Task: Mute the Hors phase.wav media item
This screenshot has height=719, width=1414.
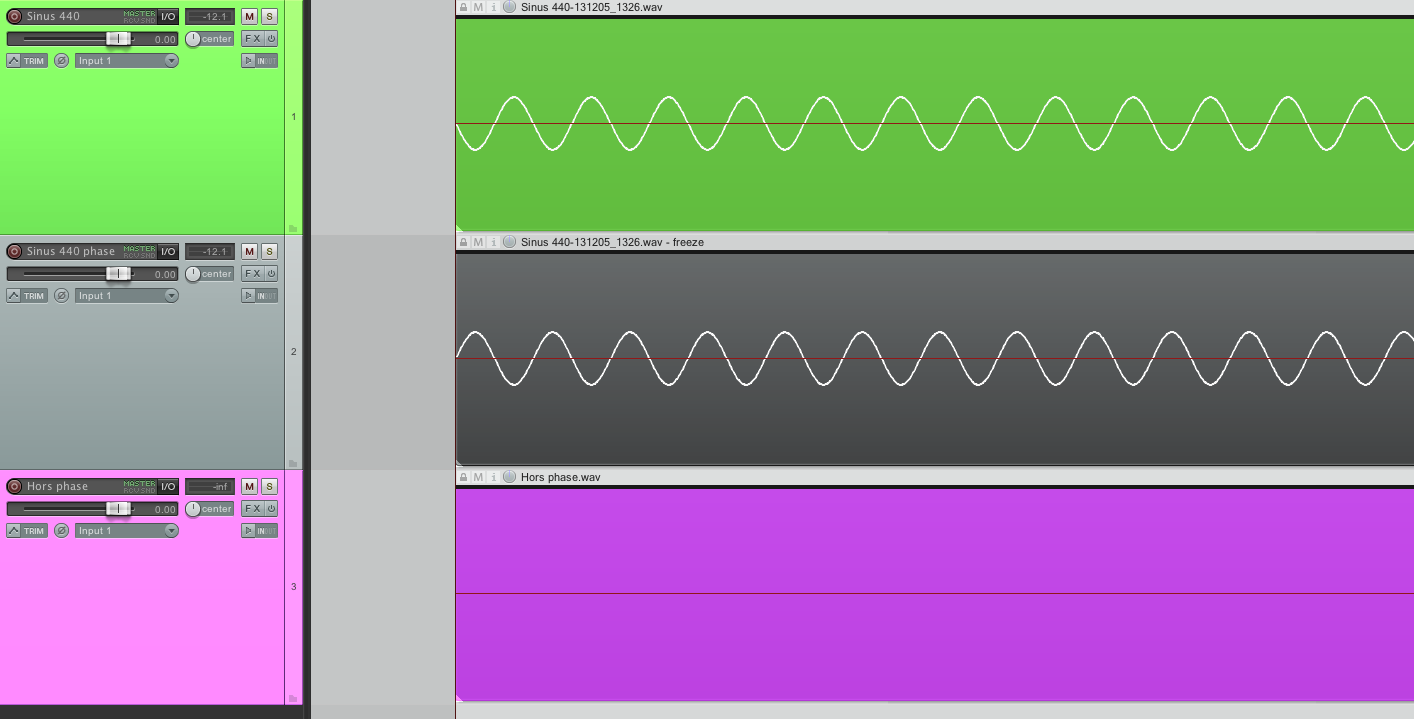Action: [x=478, y=477]
